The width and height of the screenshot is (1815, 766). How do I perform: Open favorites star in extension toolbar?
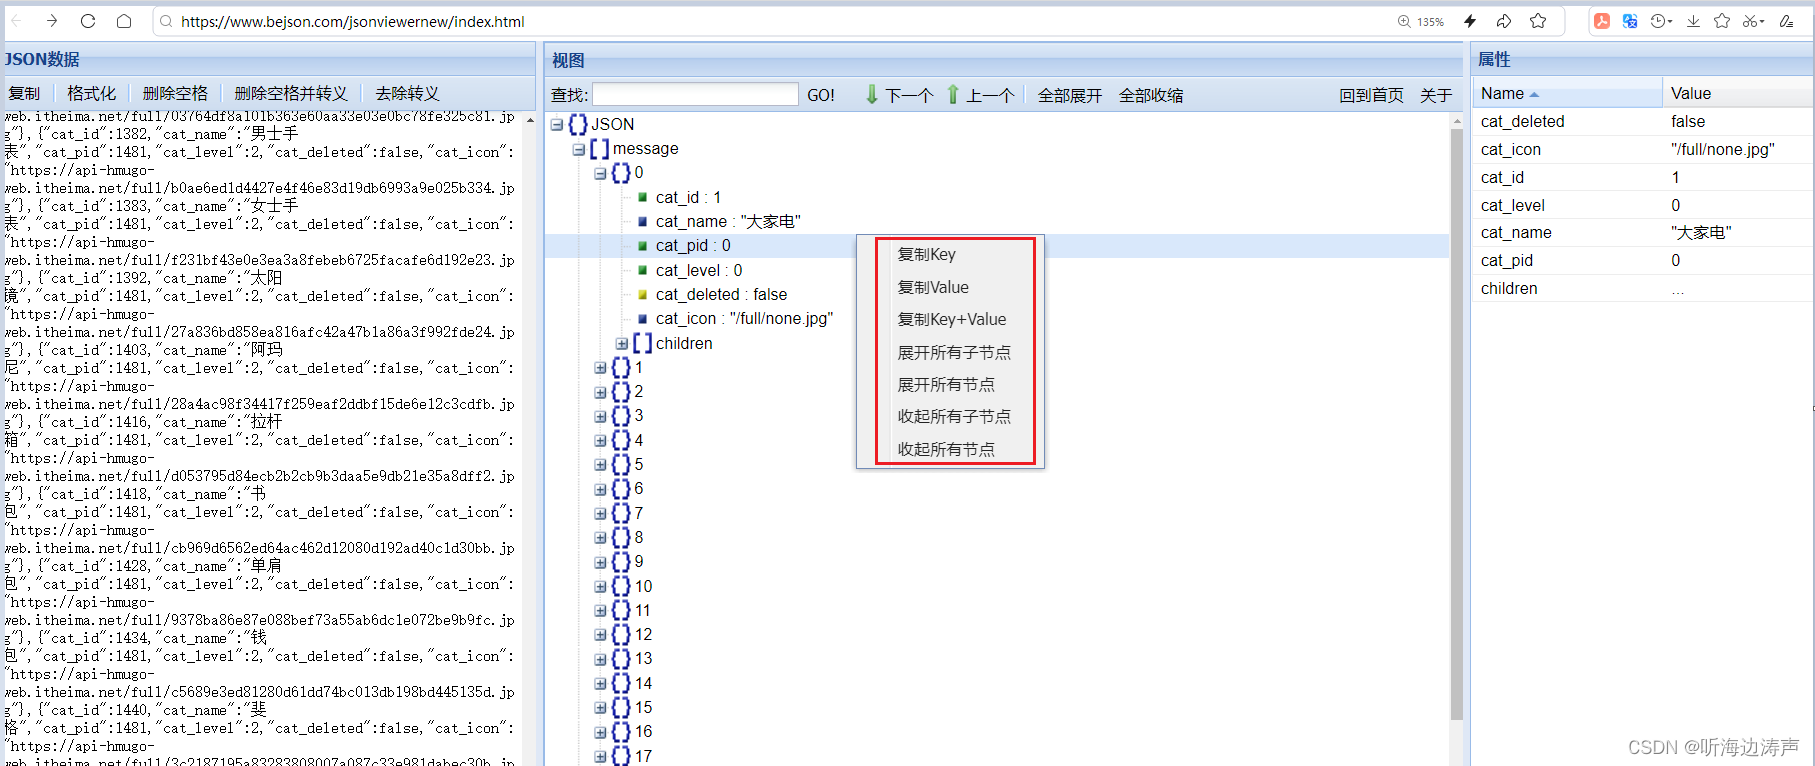coord(1722,21)
